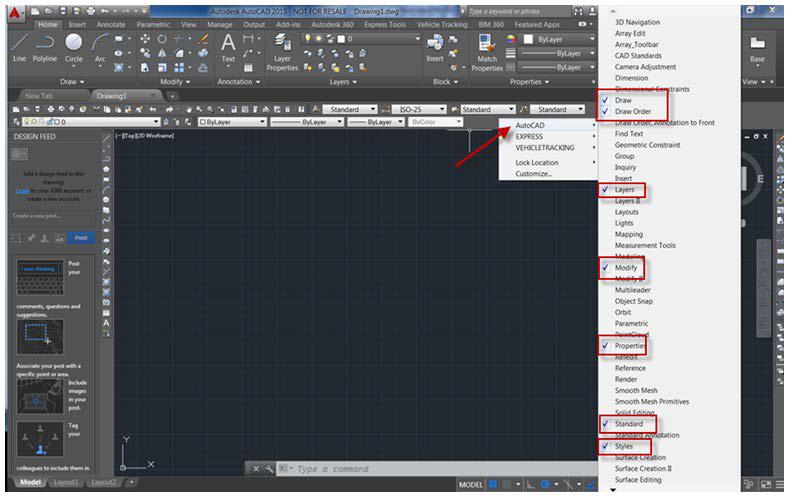Viewport: 789px width, 497px height.
Task: Open the AutoCAD application menu logo
Action: point(15,13)
